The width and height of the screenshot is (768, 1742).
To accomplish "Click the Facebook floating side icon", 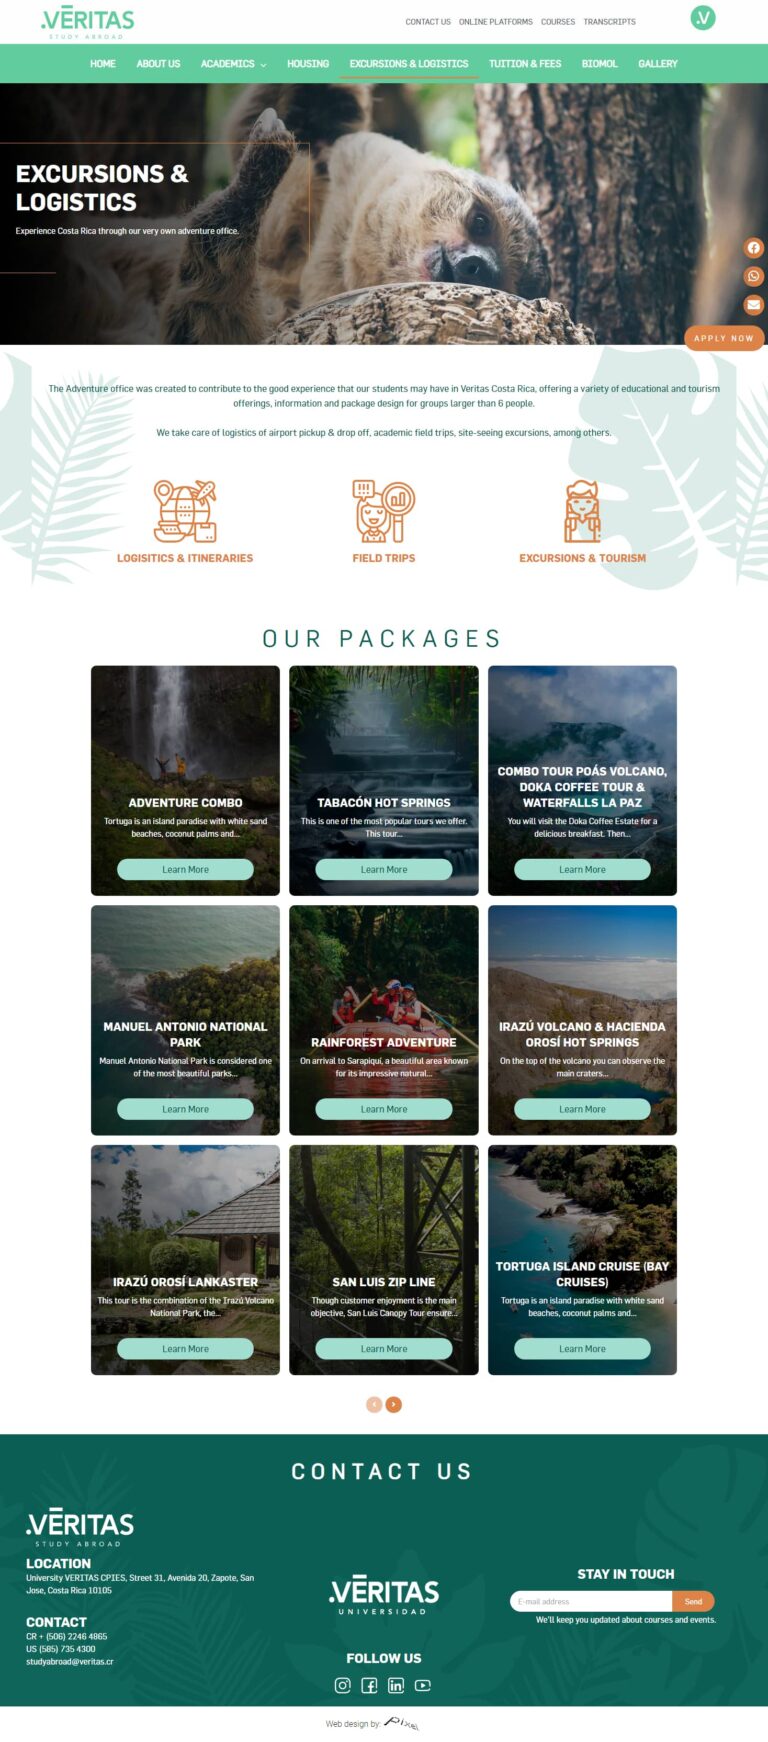I will click(x=753, y=248).
